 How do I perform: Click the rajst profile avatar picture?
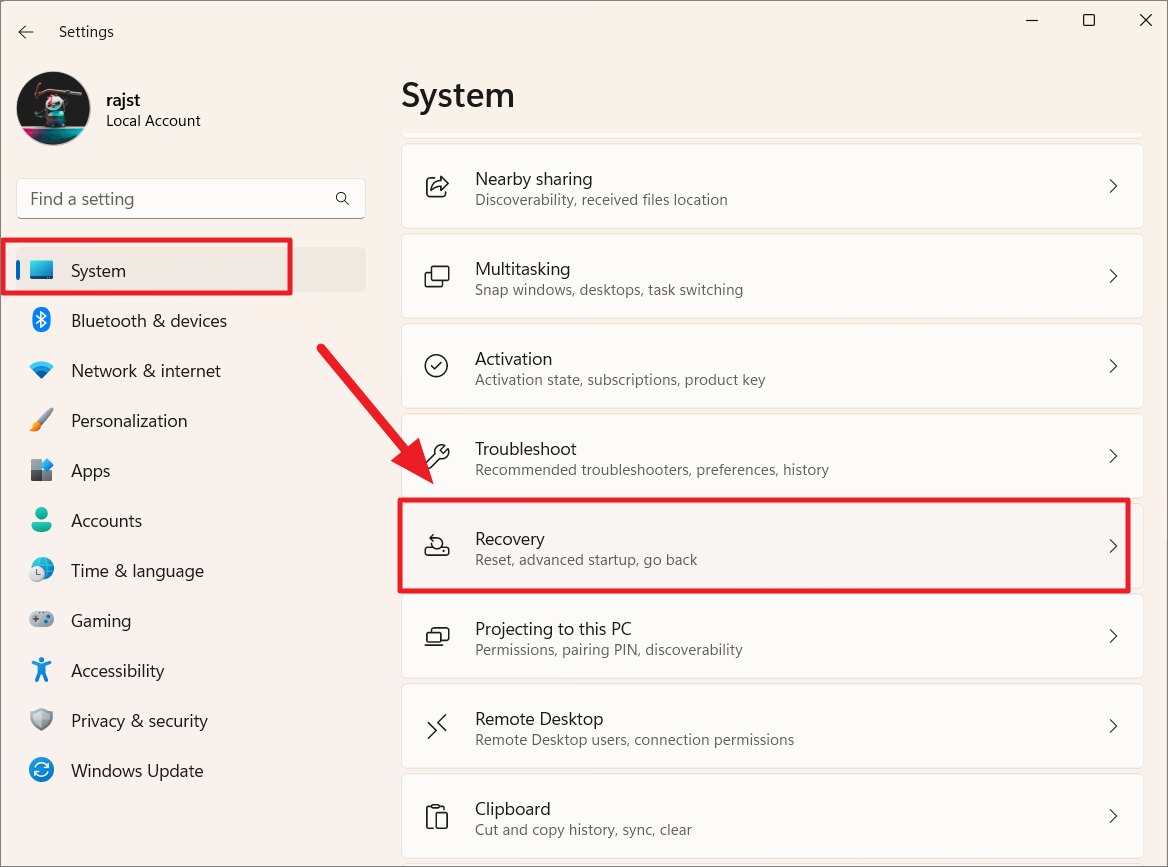click(x=54, y=109)
